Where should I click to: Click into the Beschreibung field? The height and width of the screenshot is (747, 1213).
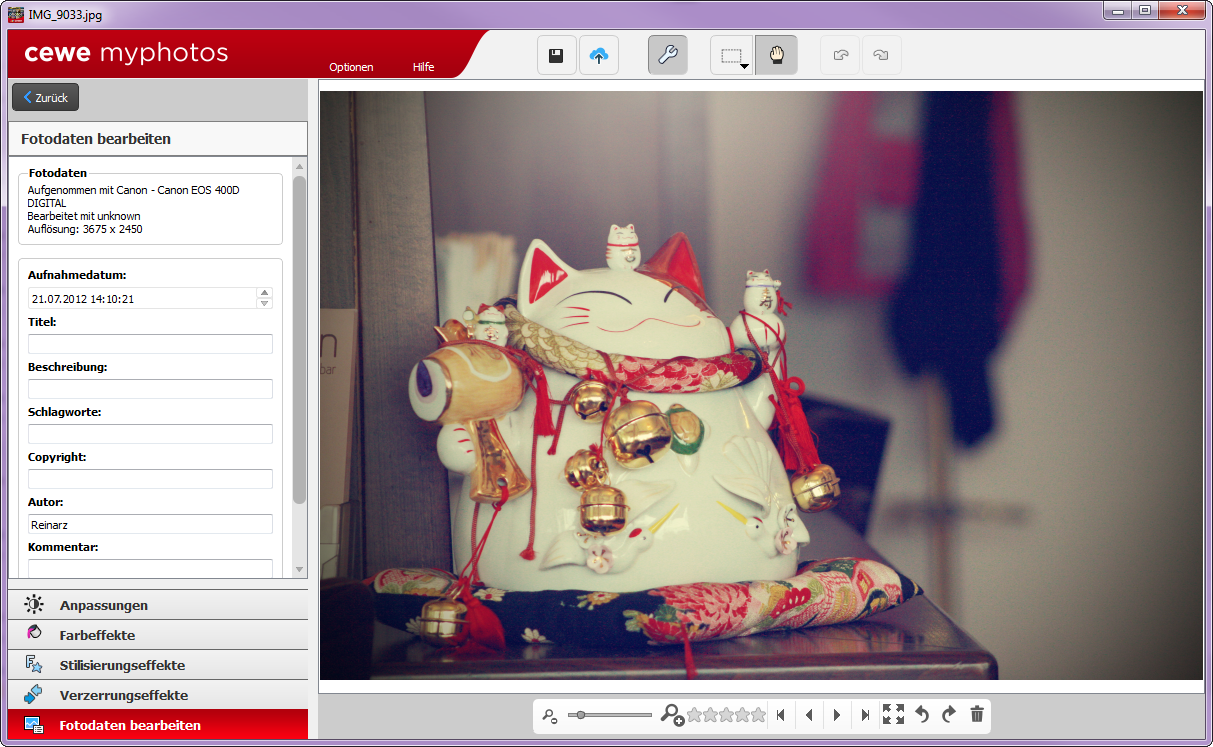pos(150,389)
